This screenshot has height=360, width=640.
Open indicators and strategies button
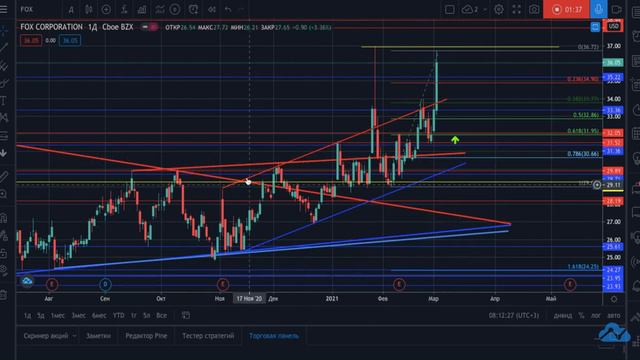point(124,9)
